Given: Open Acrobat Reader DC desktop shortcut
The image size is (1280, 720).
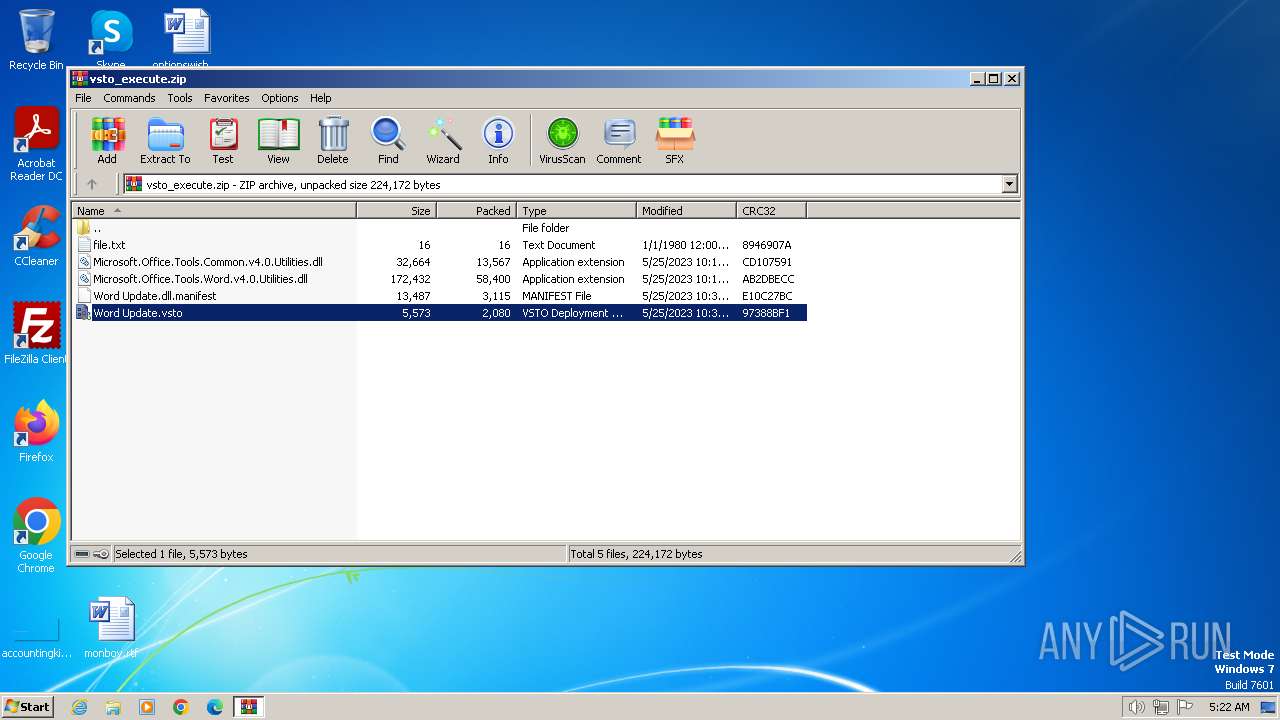Looking at the screenshot, I should point(36,143).
